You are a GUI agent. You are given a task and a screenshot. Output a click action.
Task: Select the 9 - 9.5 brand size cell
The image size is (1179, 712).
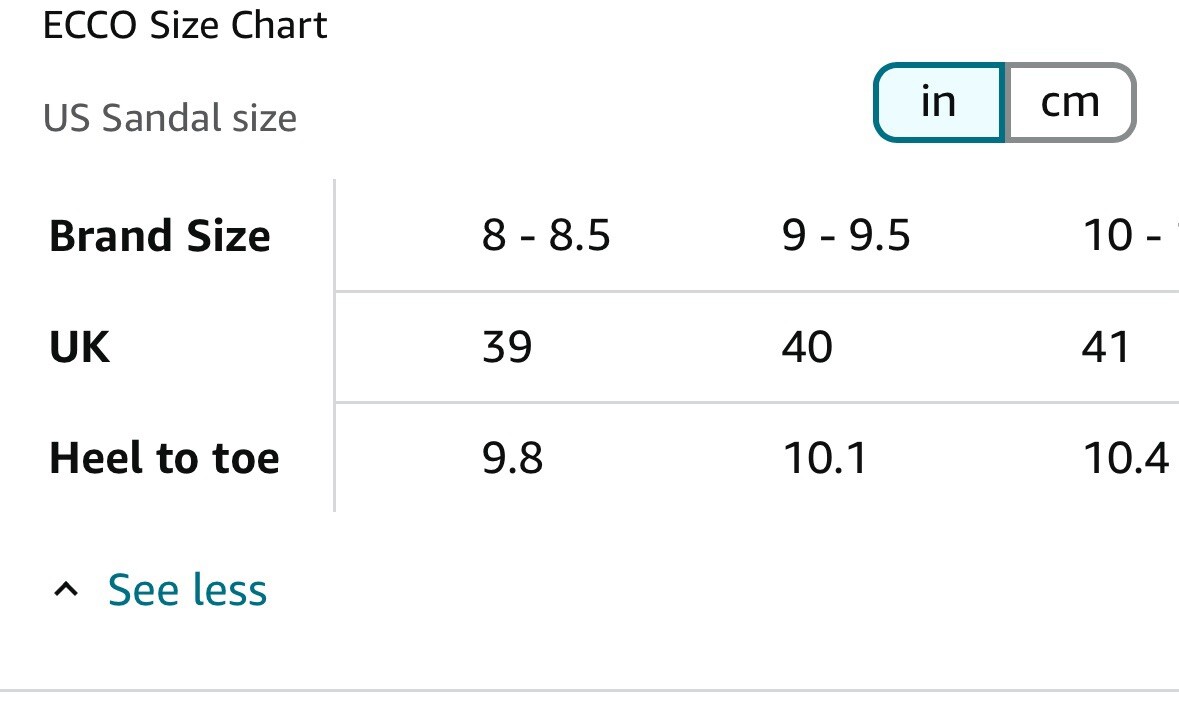click(x=846, y=235)
